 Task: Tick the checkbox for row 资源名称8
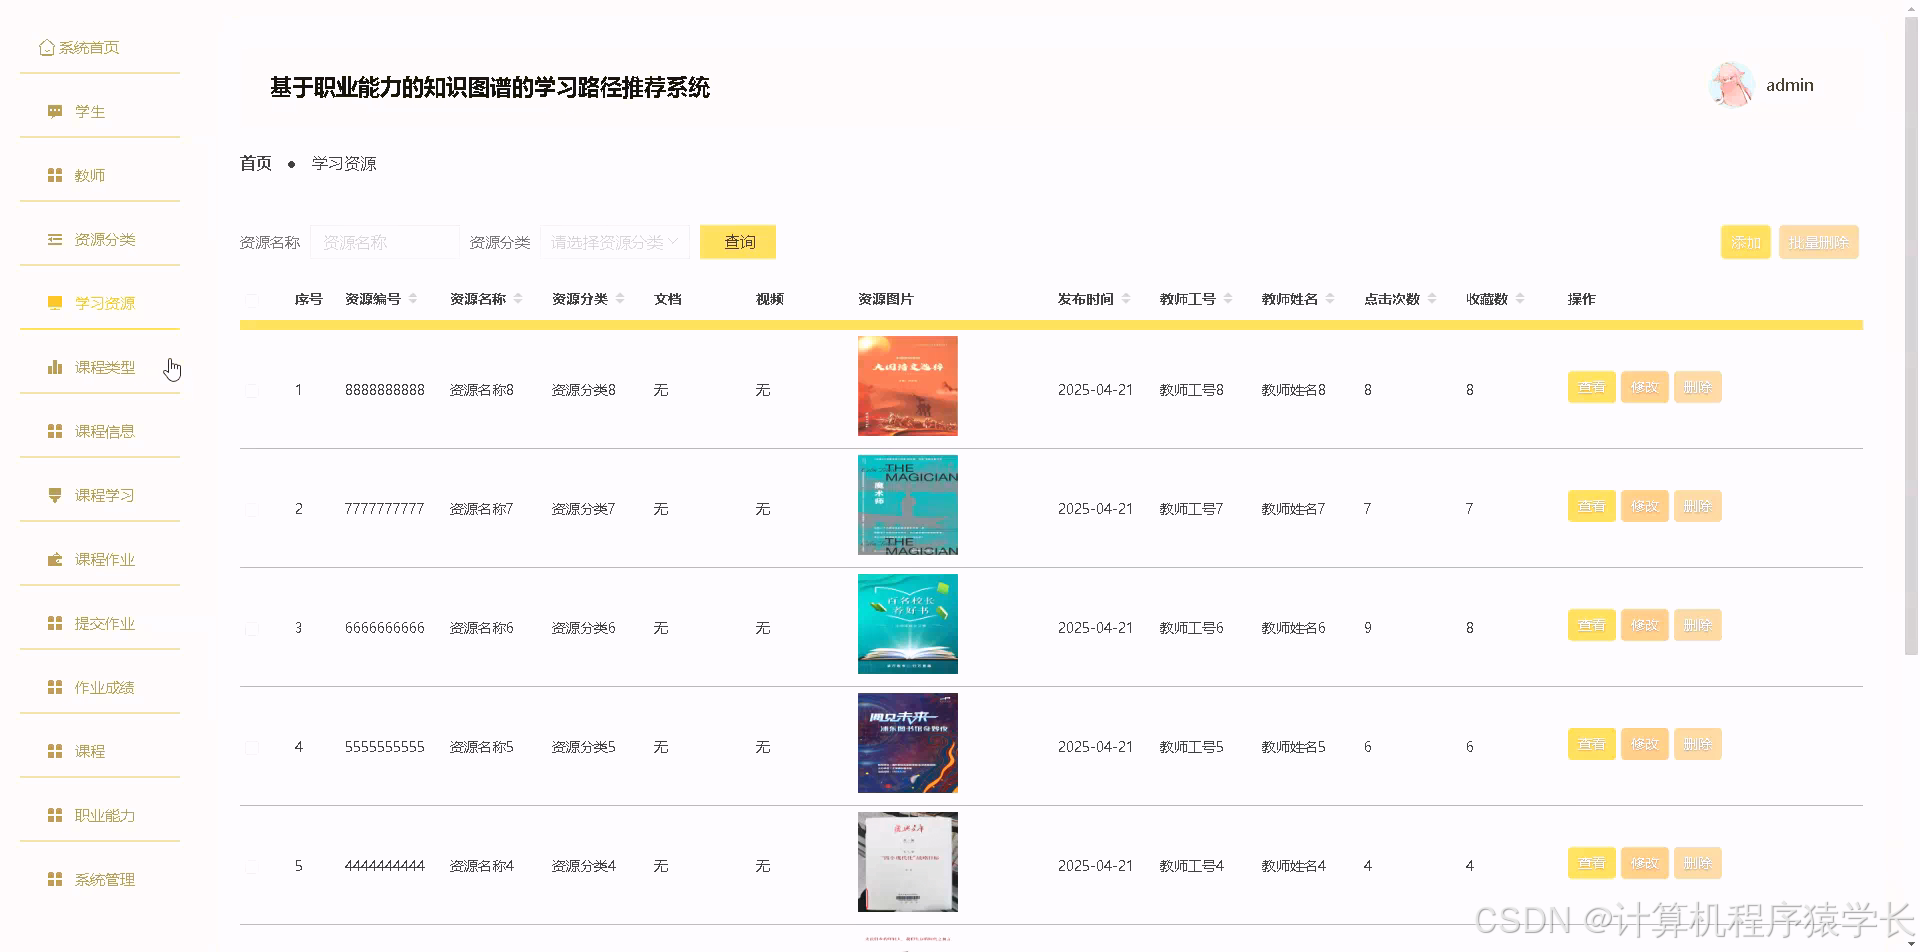(252, 390)
